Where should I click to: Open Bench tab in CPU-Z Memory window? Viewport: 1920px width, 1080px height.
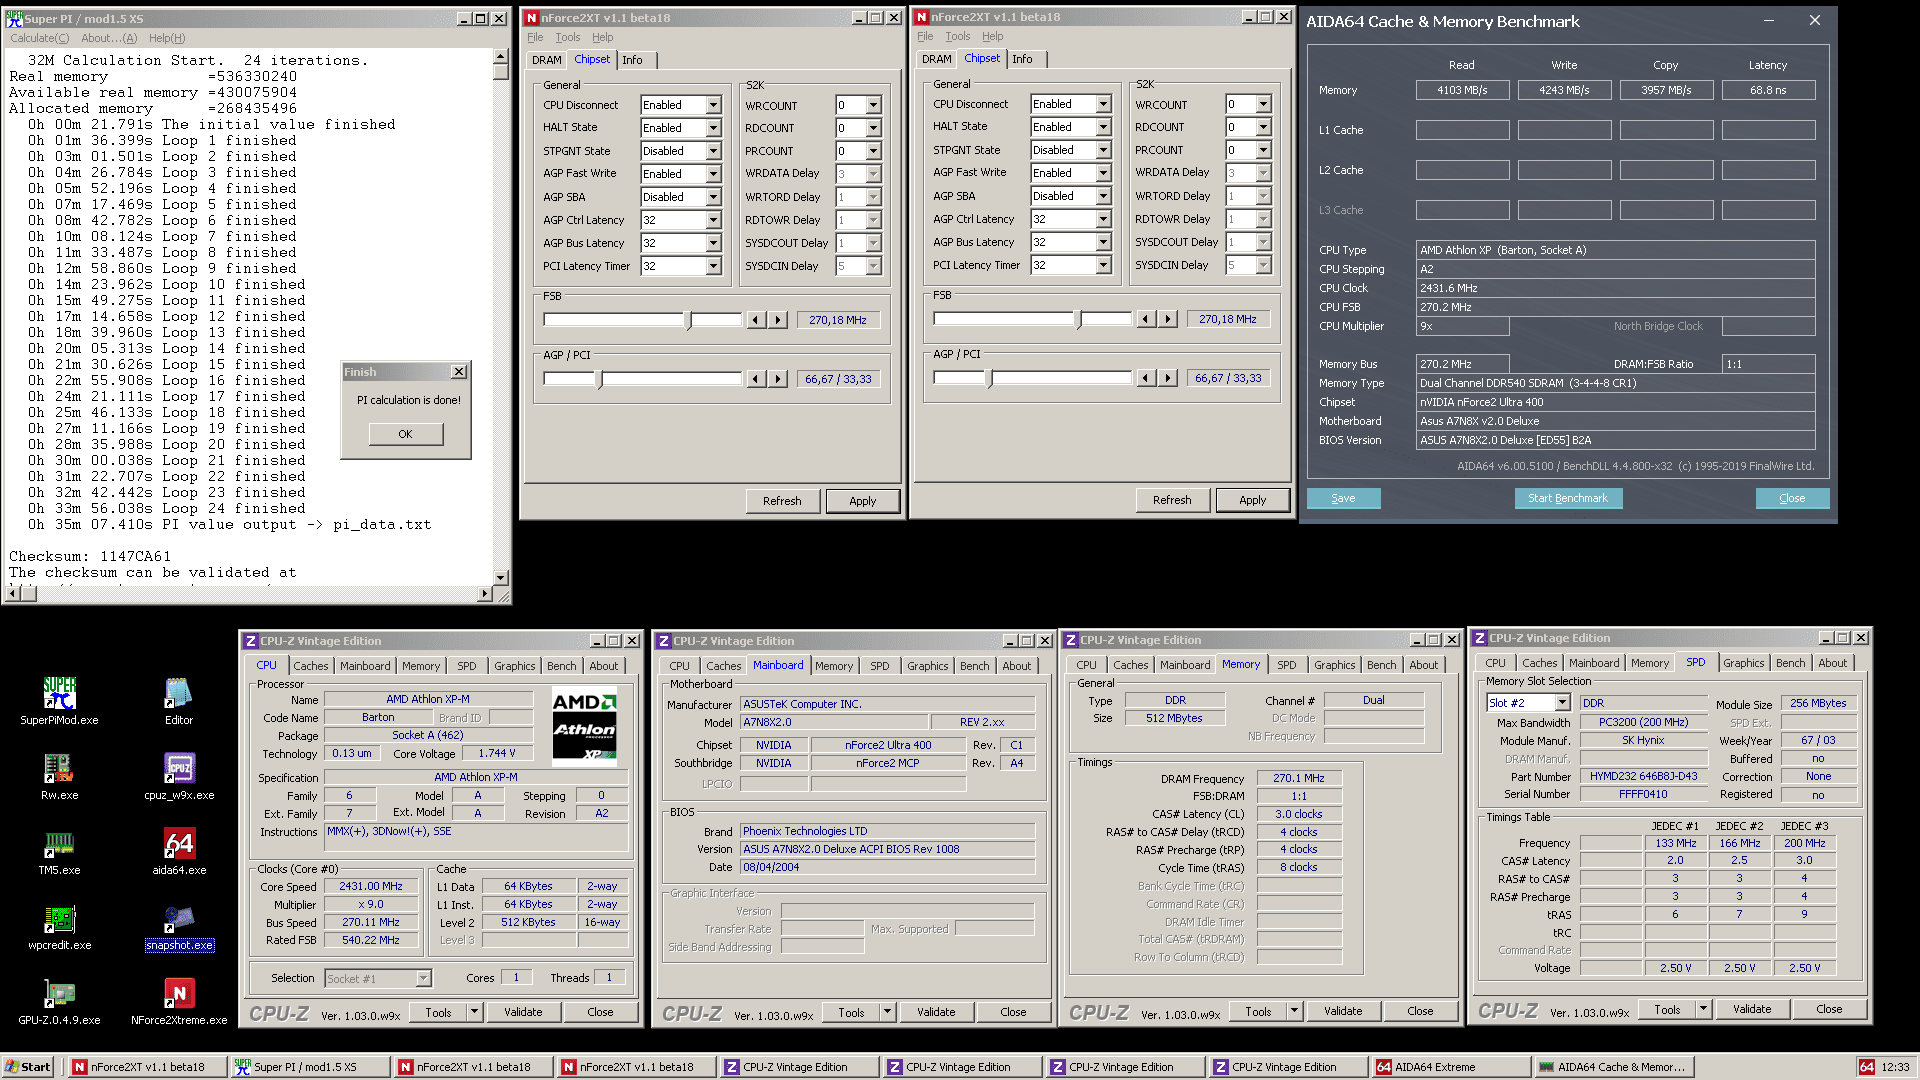click(x=1381, y=665)
